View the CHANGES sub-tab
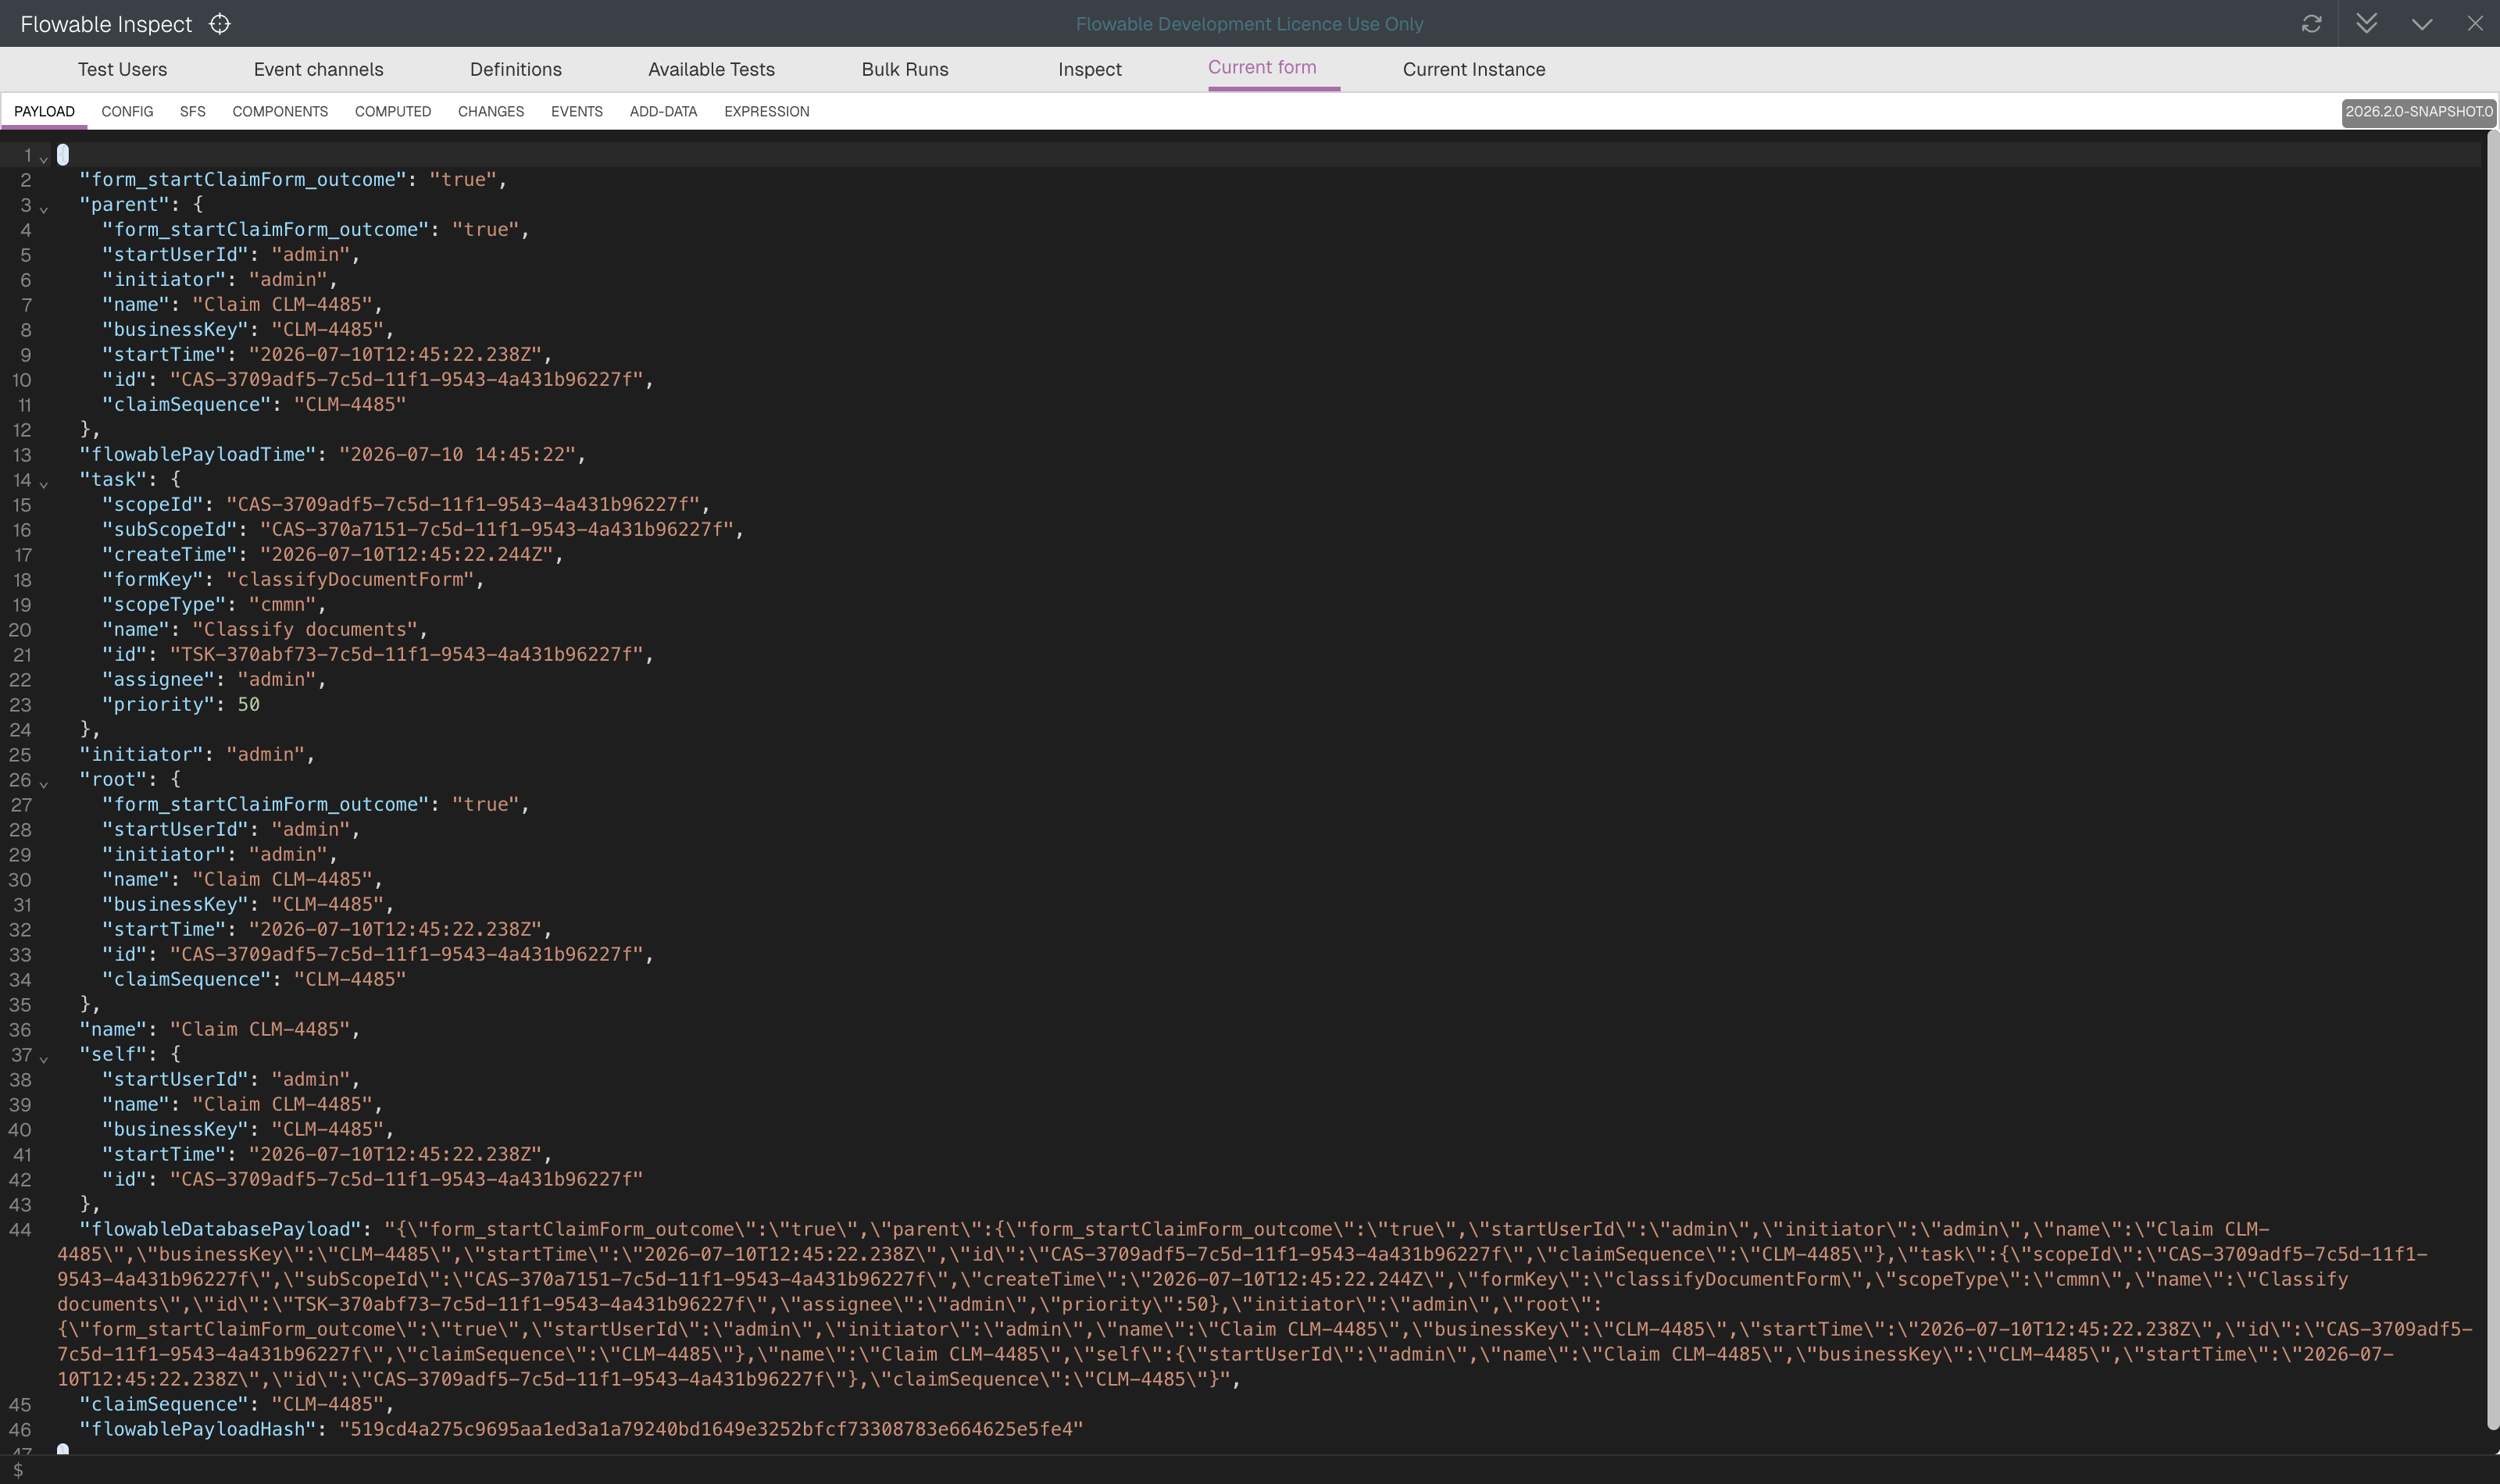The width and height of the screenshot is (2500, 1484). click(491, 111)
